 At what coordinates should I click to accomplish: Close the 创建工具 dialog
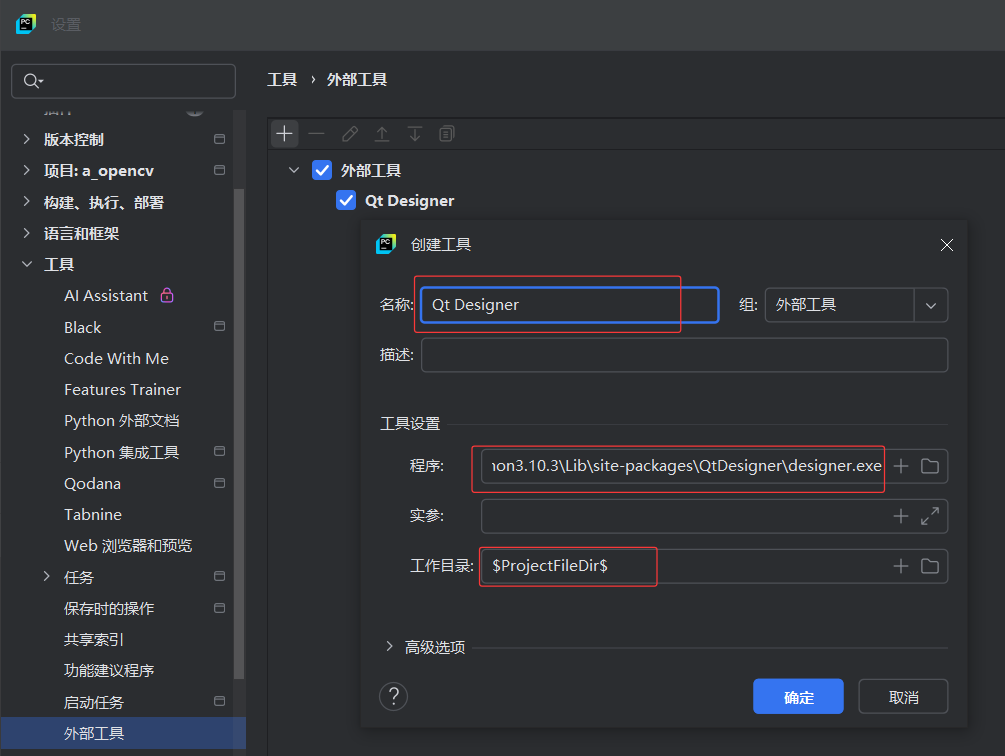pyautogui.click(x=946, y=245)
